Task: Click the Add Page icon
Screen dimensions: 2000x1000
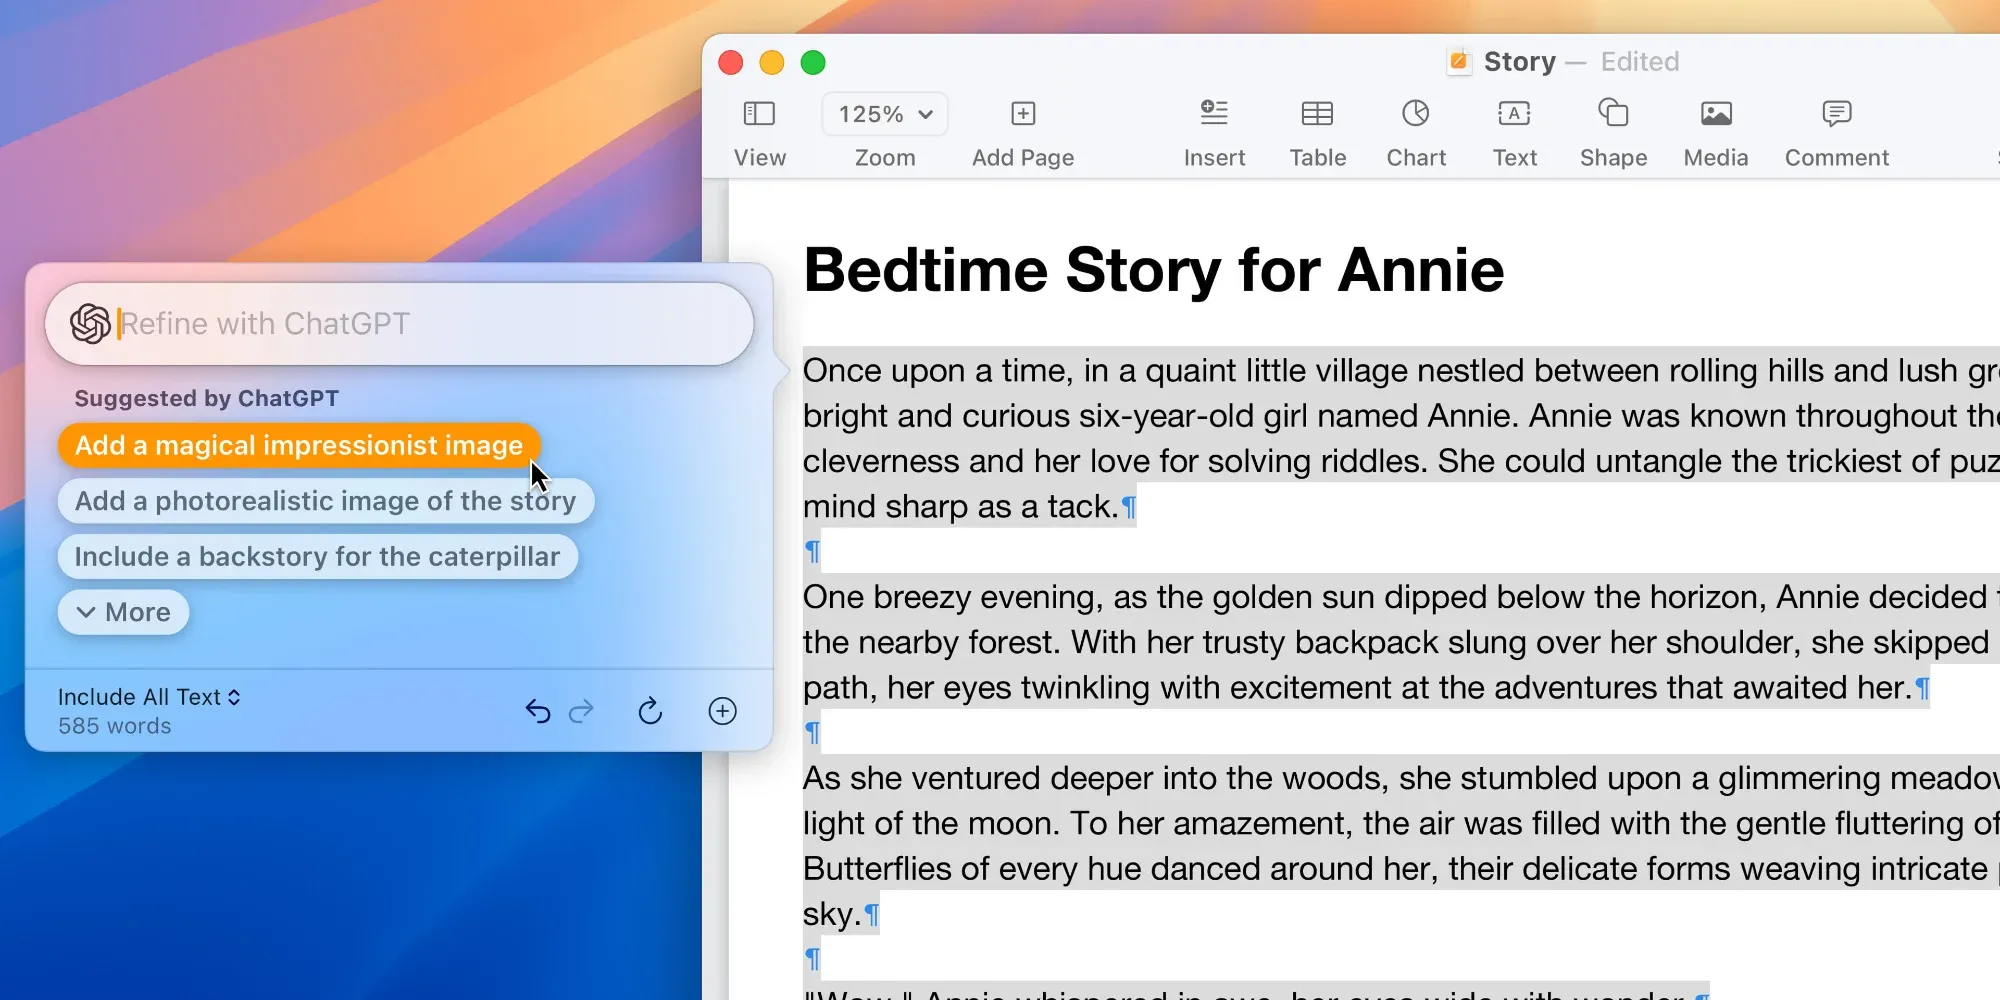Action: click(1022, 114)
